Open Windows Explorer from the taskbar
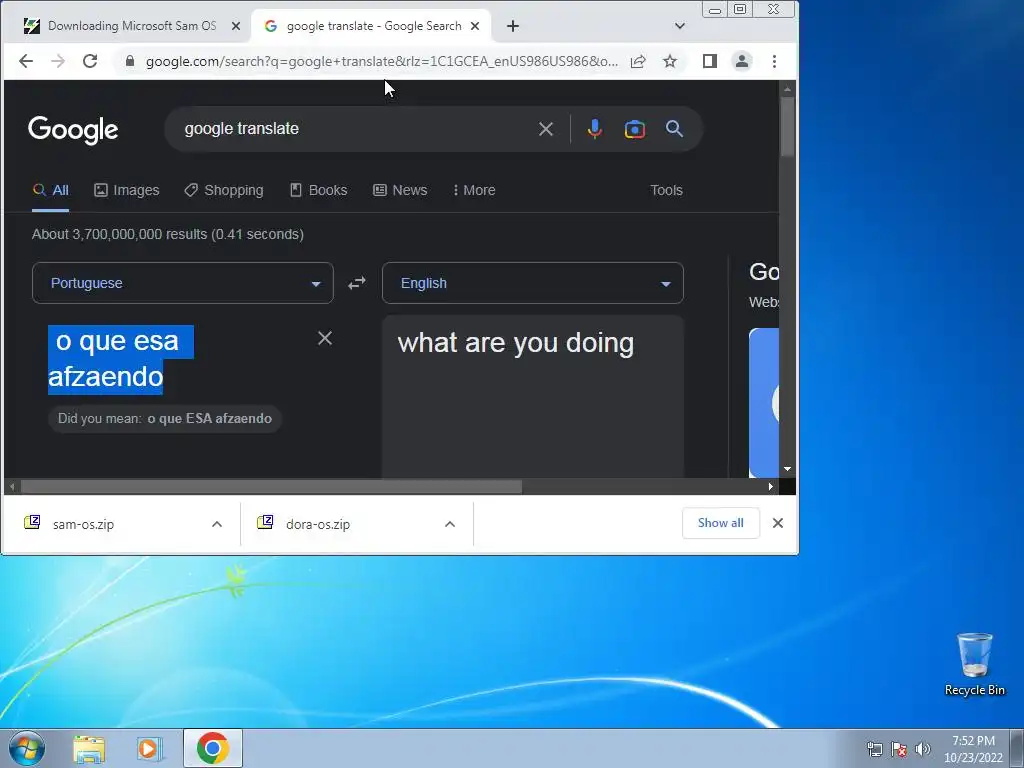Image resolution: width=1024 pixels, height=768 pixels. 89,749
